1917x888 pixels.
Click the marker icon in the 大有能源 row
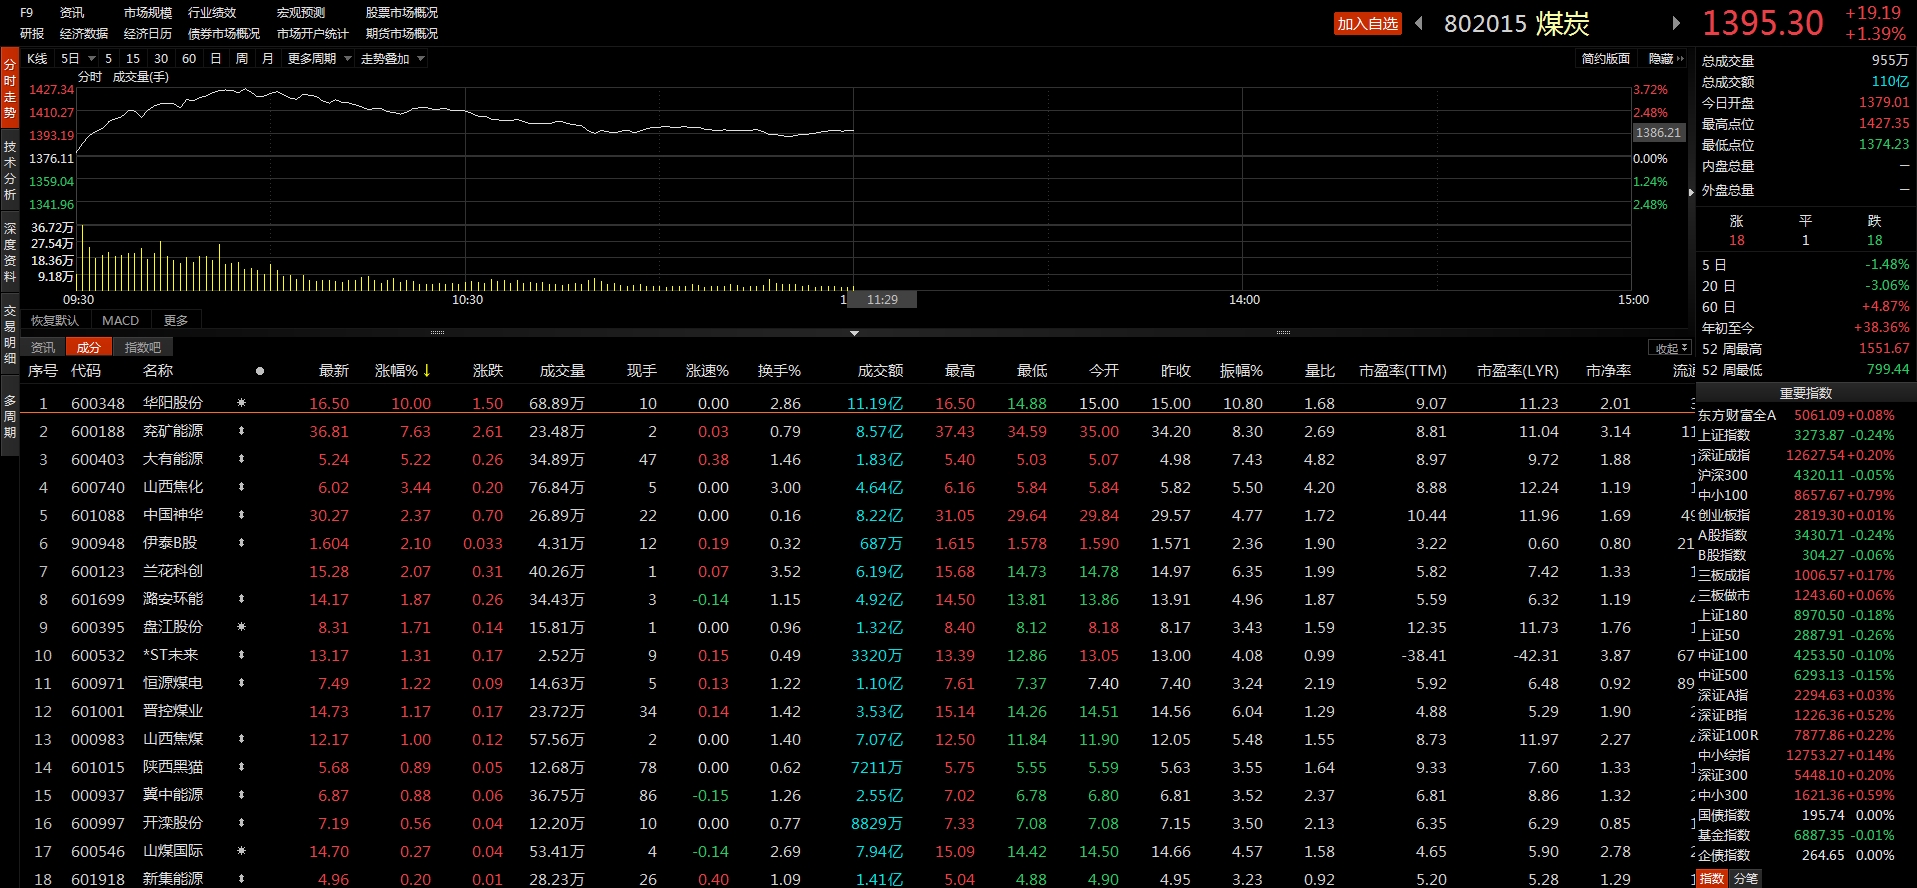(x=241, y=459)
